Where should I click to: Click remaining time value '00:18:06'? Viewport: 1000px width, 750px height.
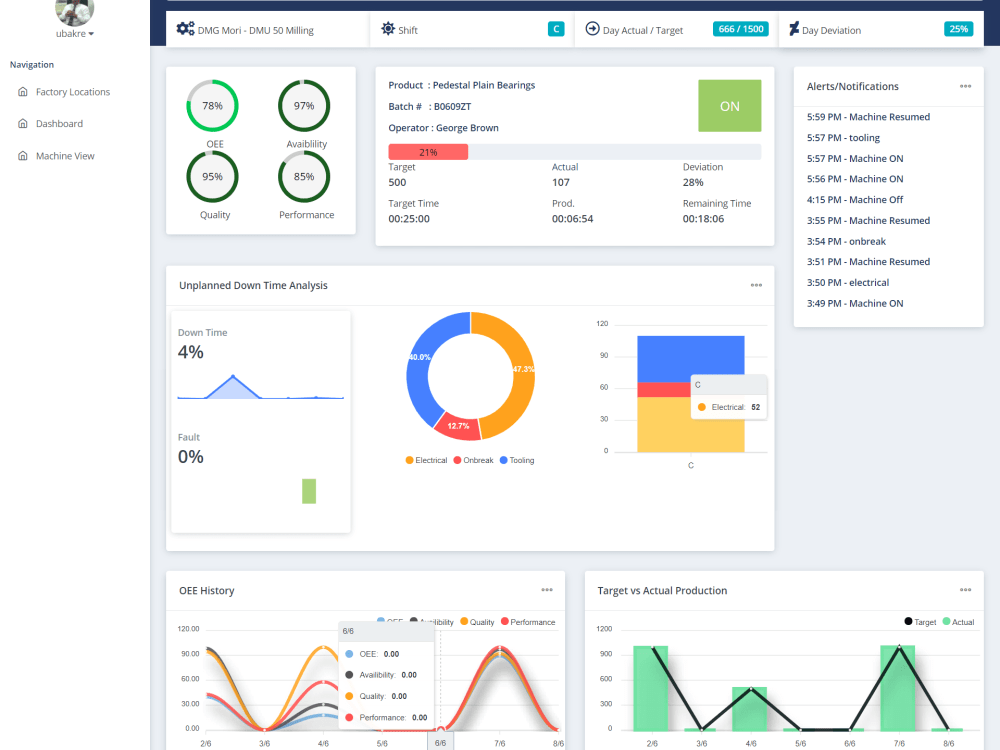pos(703,219)
